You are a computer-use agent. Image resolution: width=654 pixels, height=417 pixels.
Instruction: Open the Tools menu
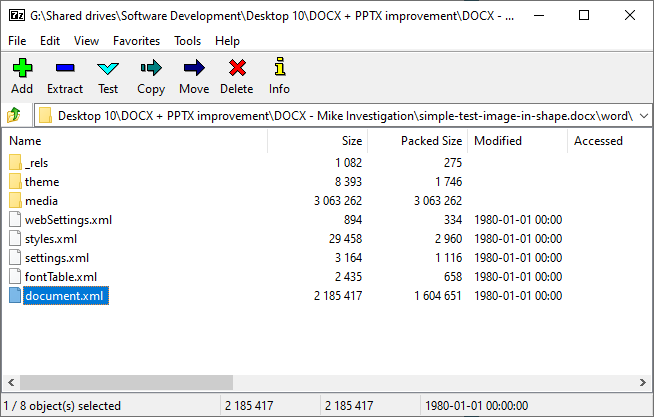188,41
